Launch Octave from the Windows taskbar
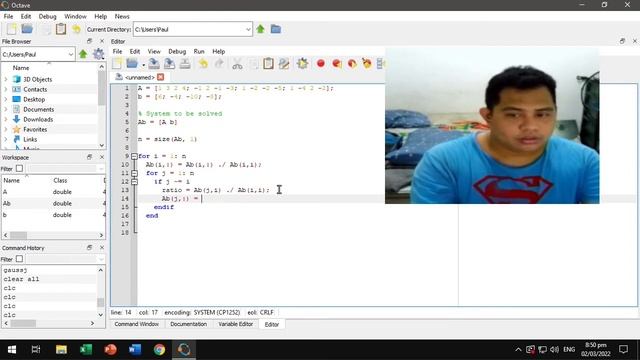This screenshot has height=360, width=640. click(x=184, y=349)
